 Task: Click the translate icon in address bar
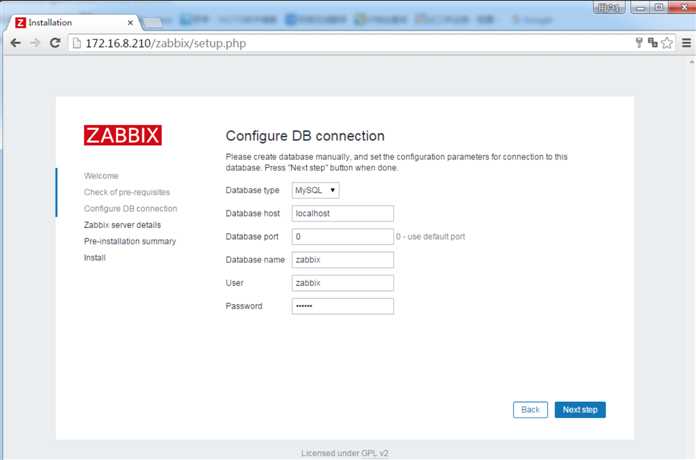(x=652, y=43)
